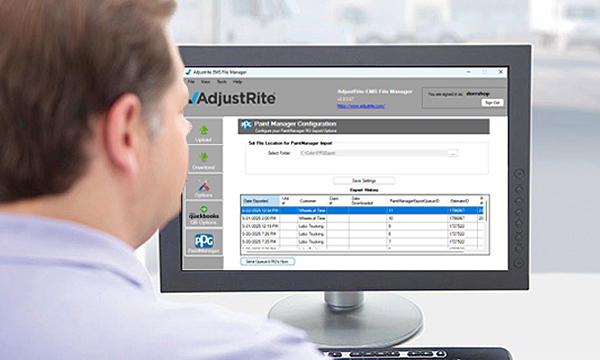Click PPG logo in Paint Manager Configuration header
Viewport: 600px width, 360px height.
point(246,125)
